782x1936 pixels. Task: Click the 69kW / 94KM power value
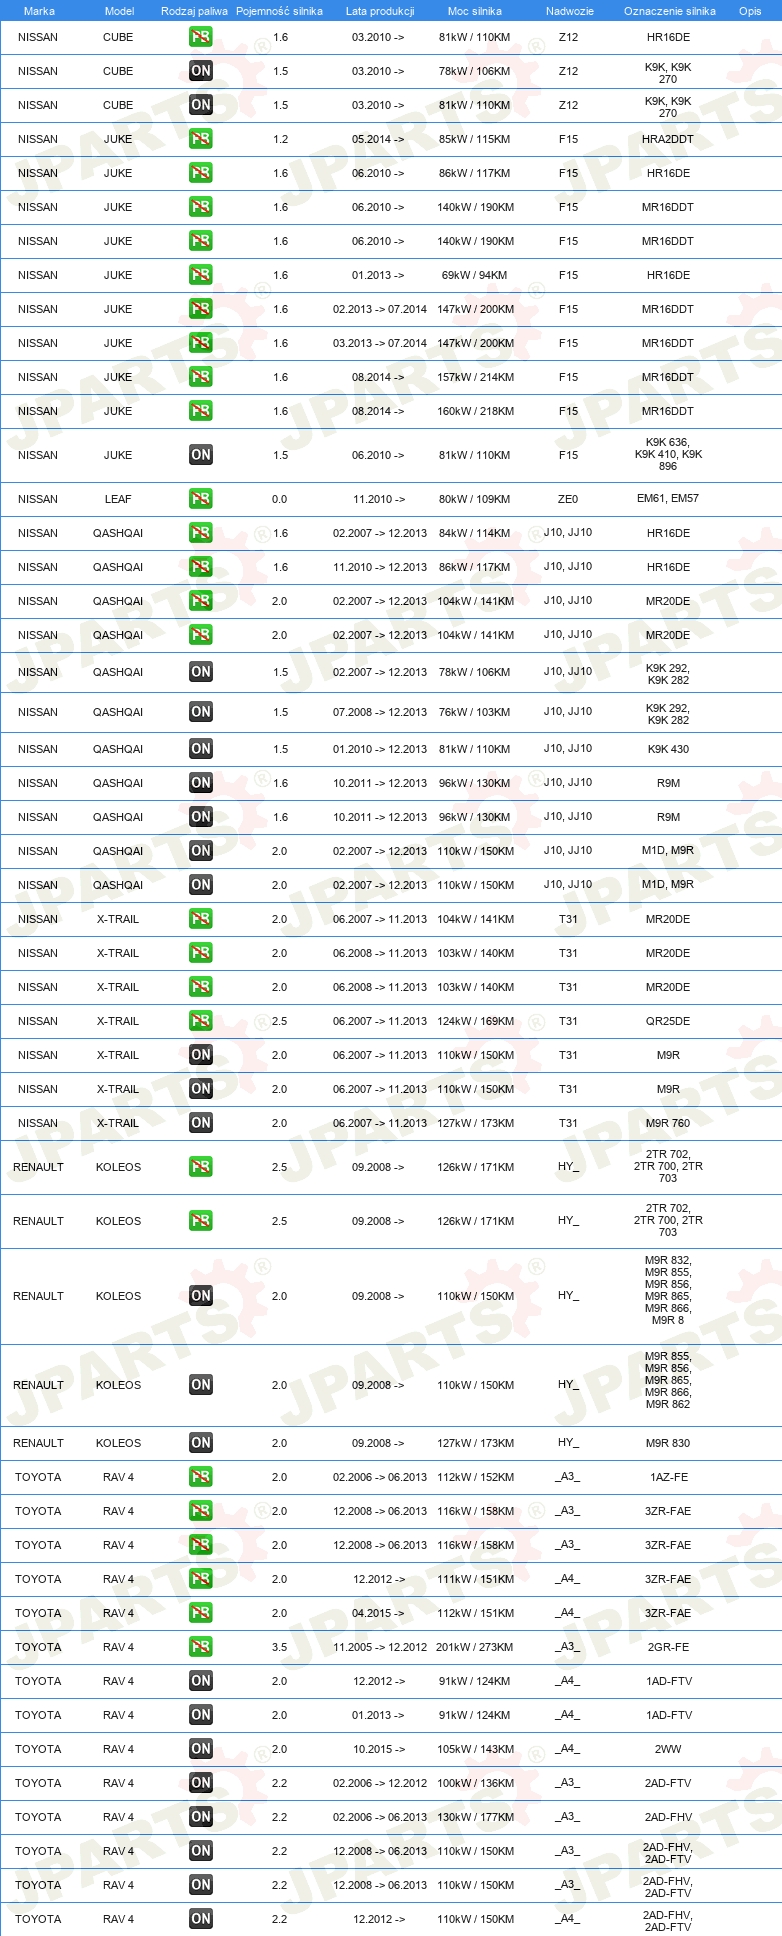(x=474, y=275)
